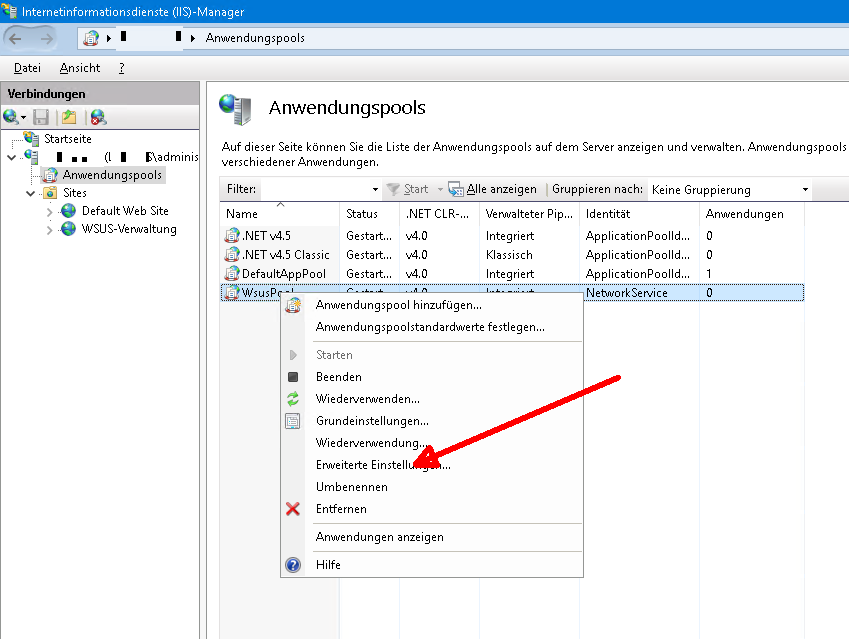The image size is (849, 639).
Task: Expand the Default Web Site tree node
Action: pos(51,211)
